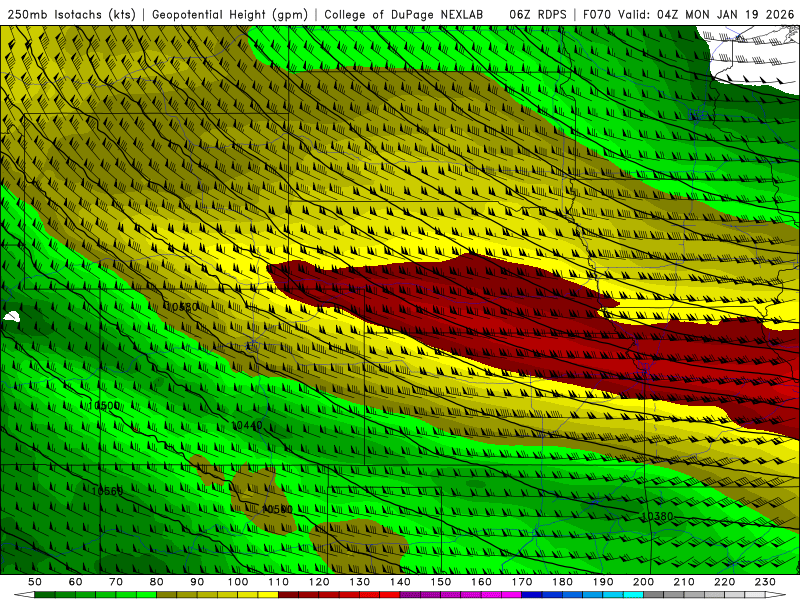Click the 220 value on the color scale
800x600 pixels.
point(724,582)
